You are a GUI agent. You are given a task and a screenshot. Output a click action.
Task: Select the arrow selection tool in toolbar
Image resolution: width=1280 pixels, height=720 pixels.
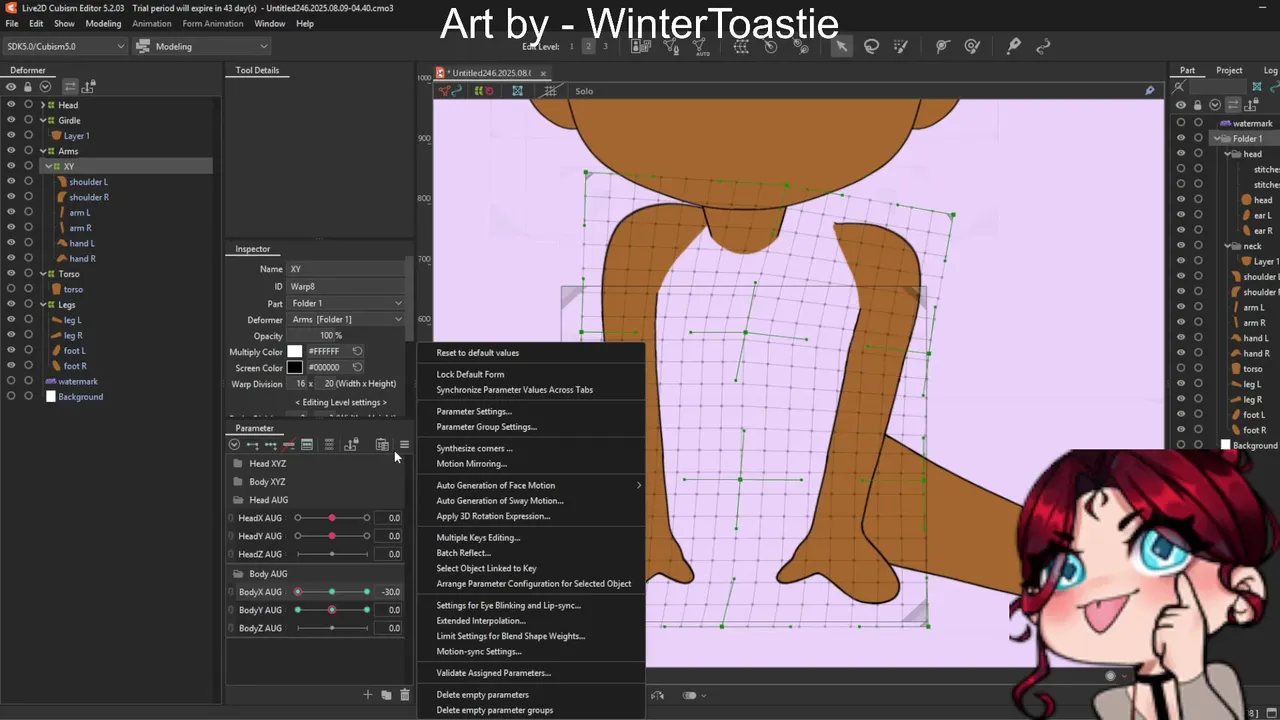point(842,46)
